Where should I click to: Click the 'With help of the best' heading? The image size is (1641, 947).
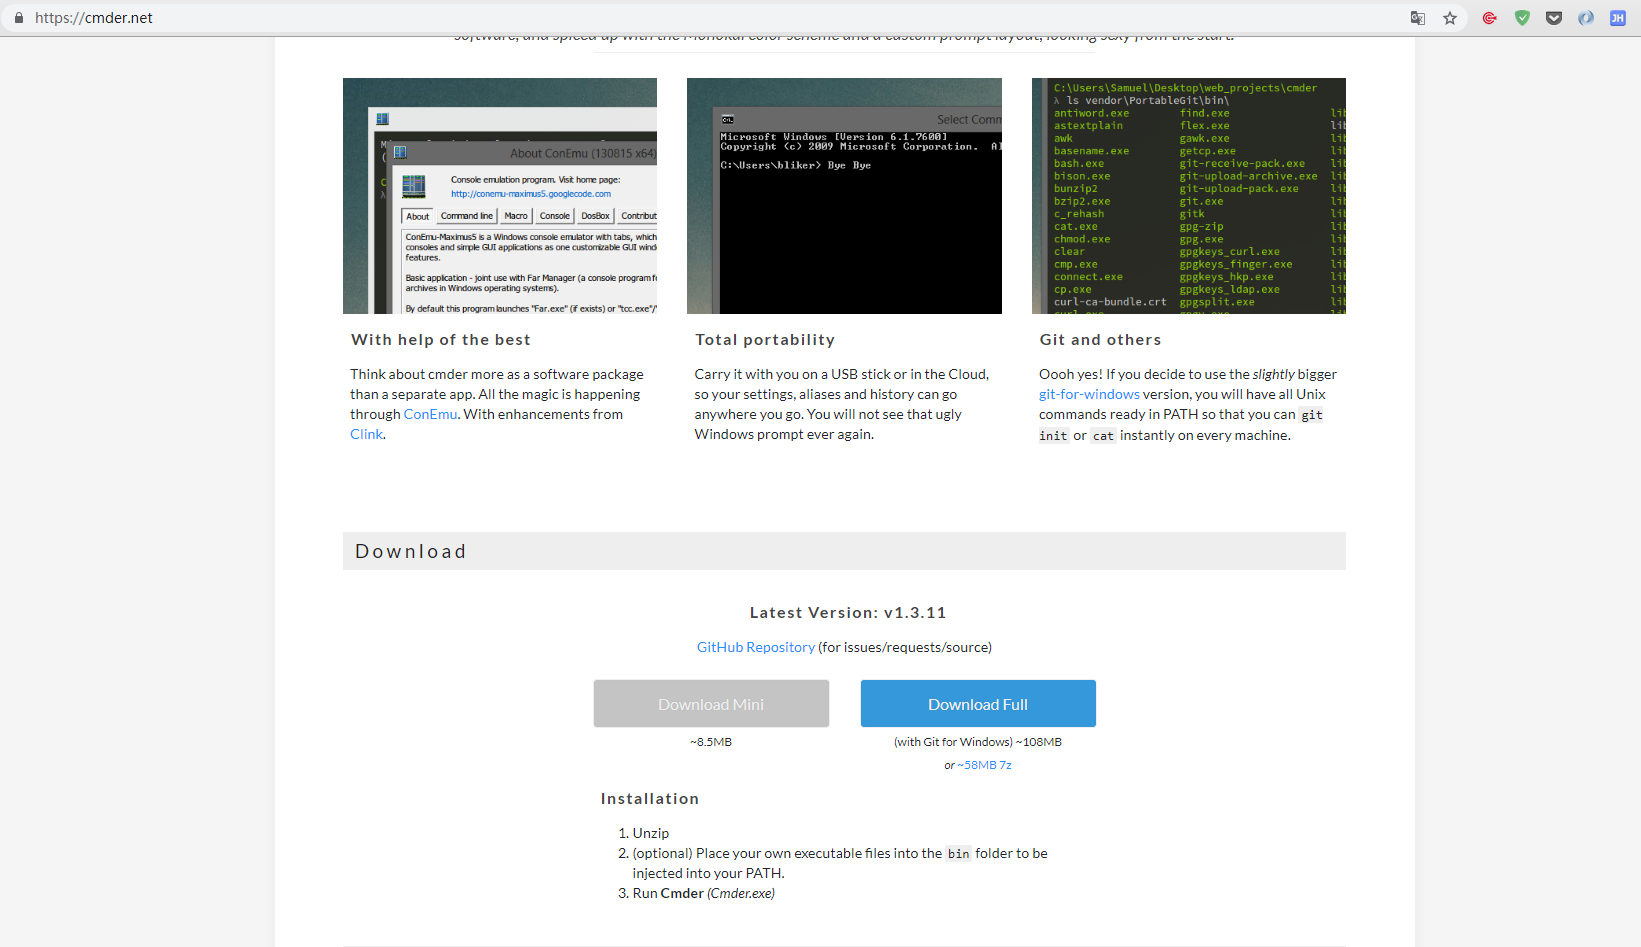(441, 340)
